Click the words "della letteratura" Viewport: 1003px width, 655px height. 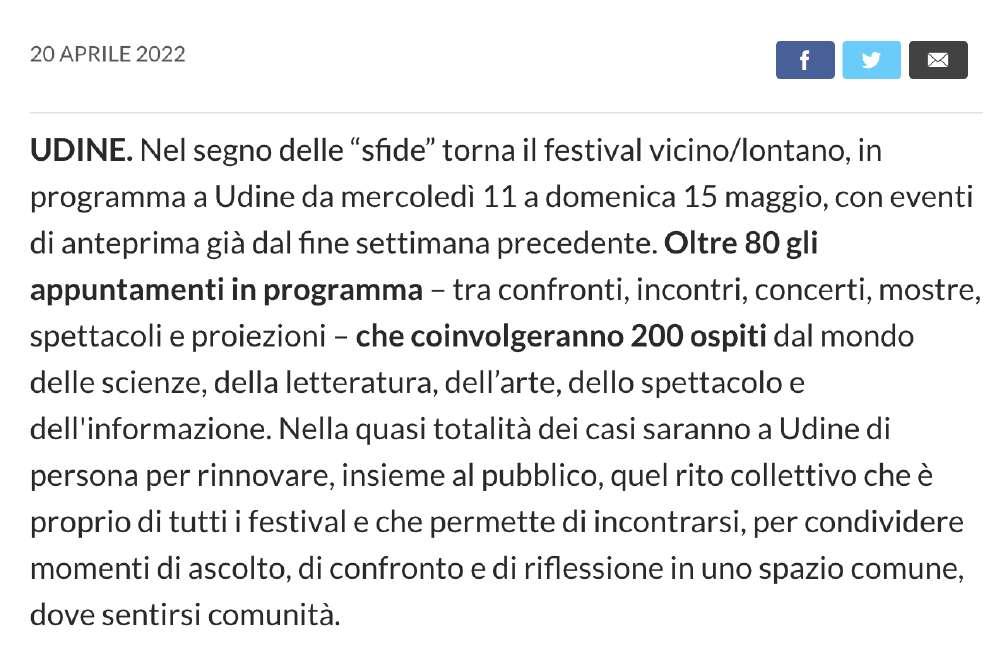pos(324,384)
